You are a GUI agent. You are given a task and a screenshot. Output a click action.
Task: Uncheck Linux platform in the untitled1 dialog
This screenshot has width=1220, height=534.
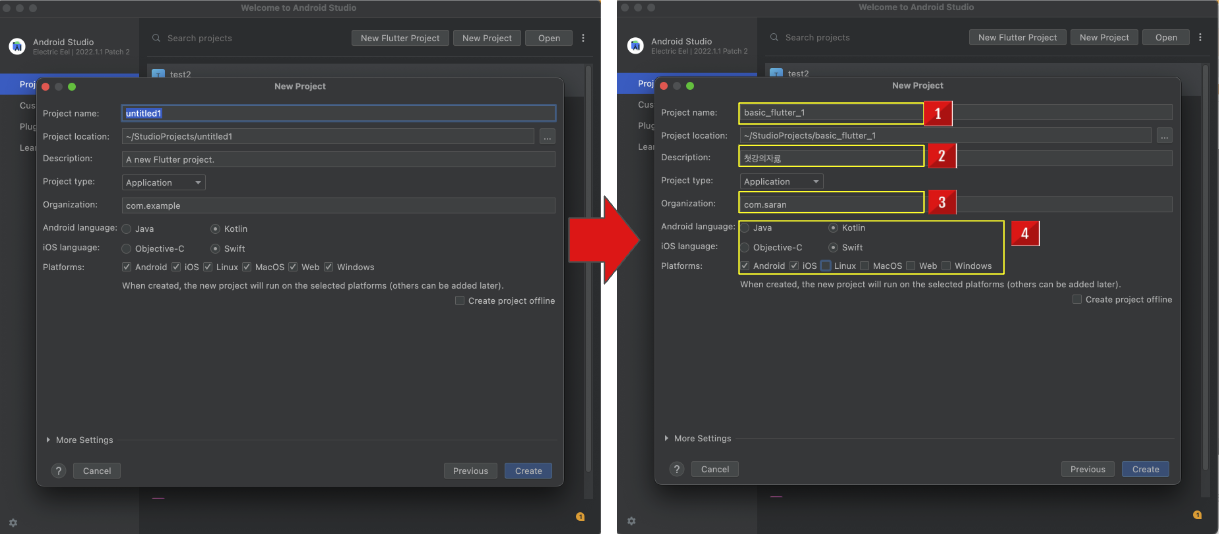point(208,267)
